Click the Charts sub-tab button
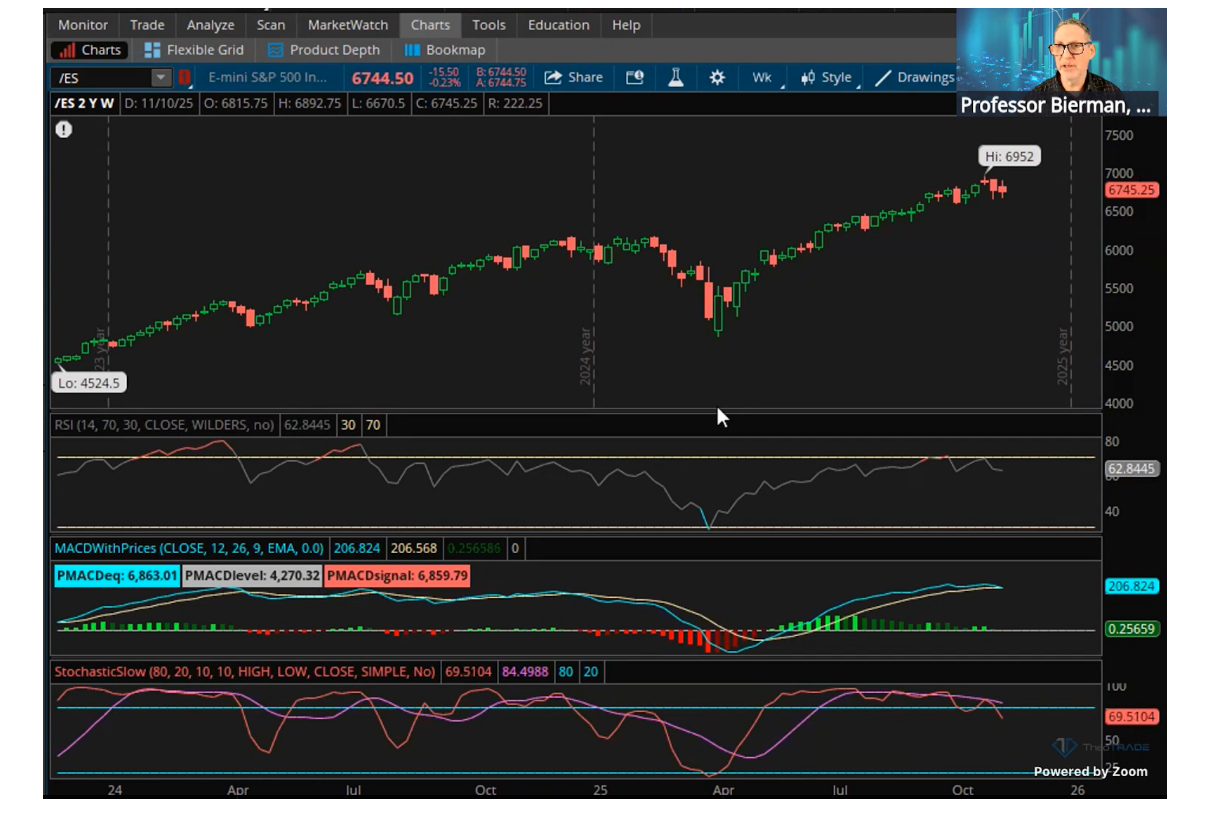The height and width of the screenshot is (817, 1215). (x=91, y=50)
